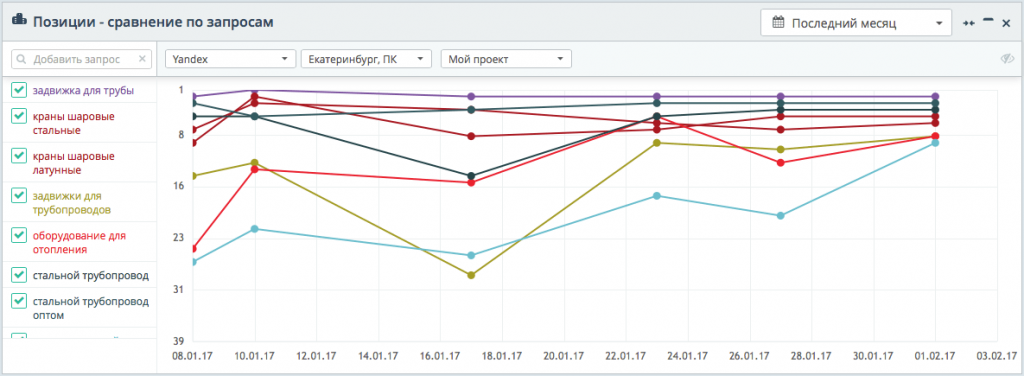
Task: Clear the query field with the X icon
Action: pos(143,59)
